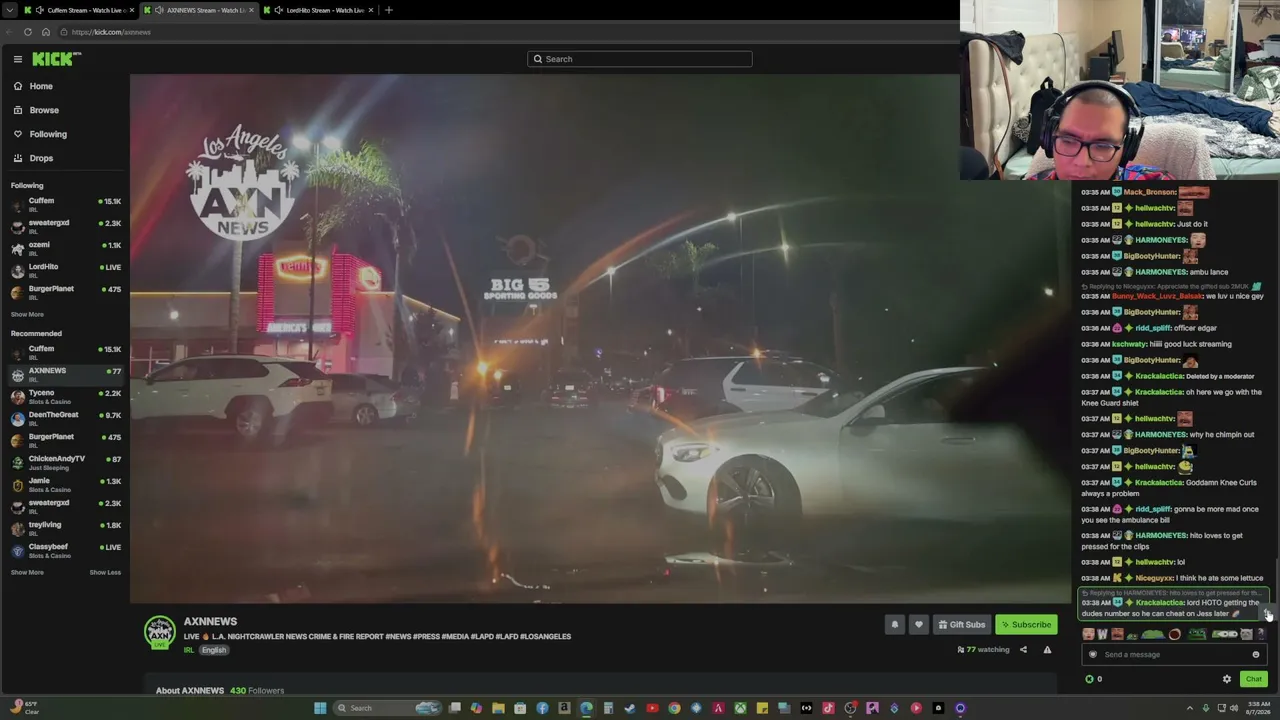The image size is (1280, 720).
Task: Mute the AXNNEWS Stream browser tab
Action: pos(159,10)
